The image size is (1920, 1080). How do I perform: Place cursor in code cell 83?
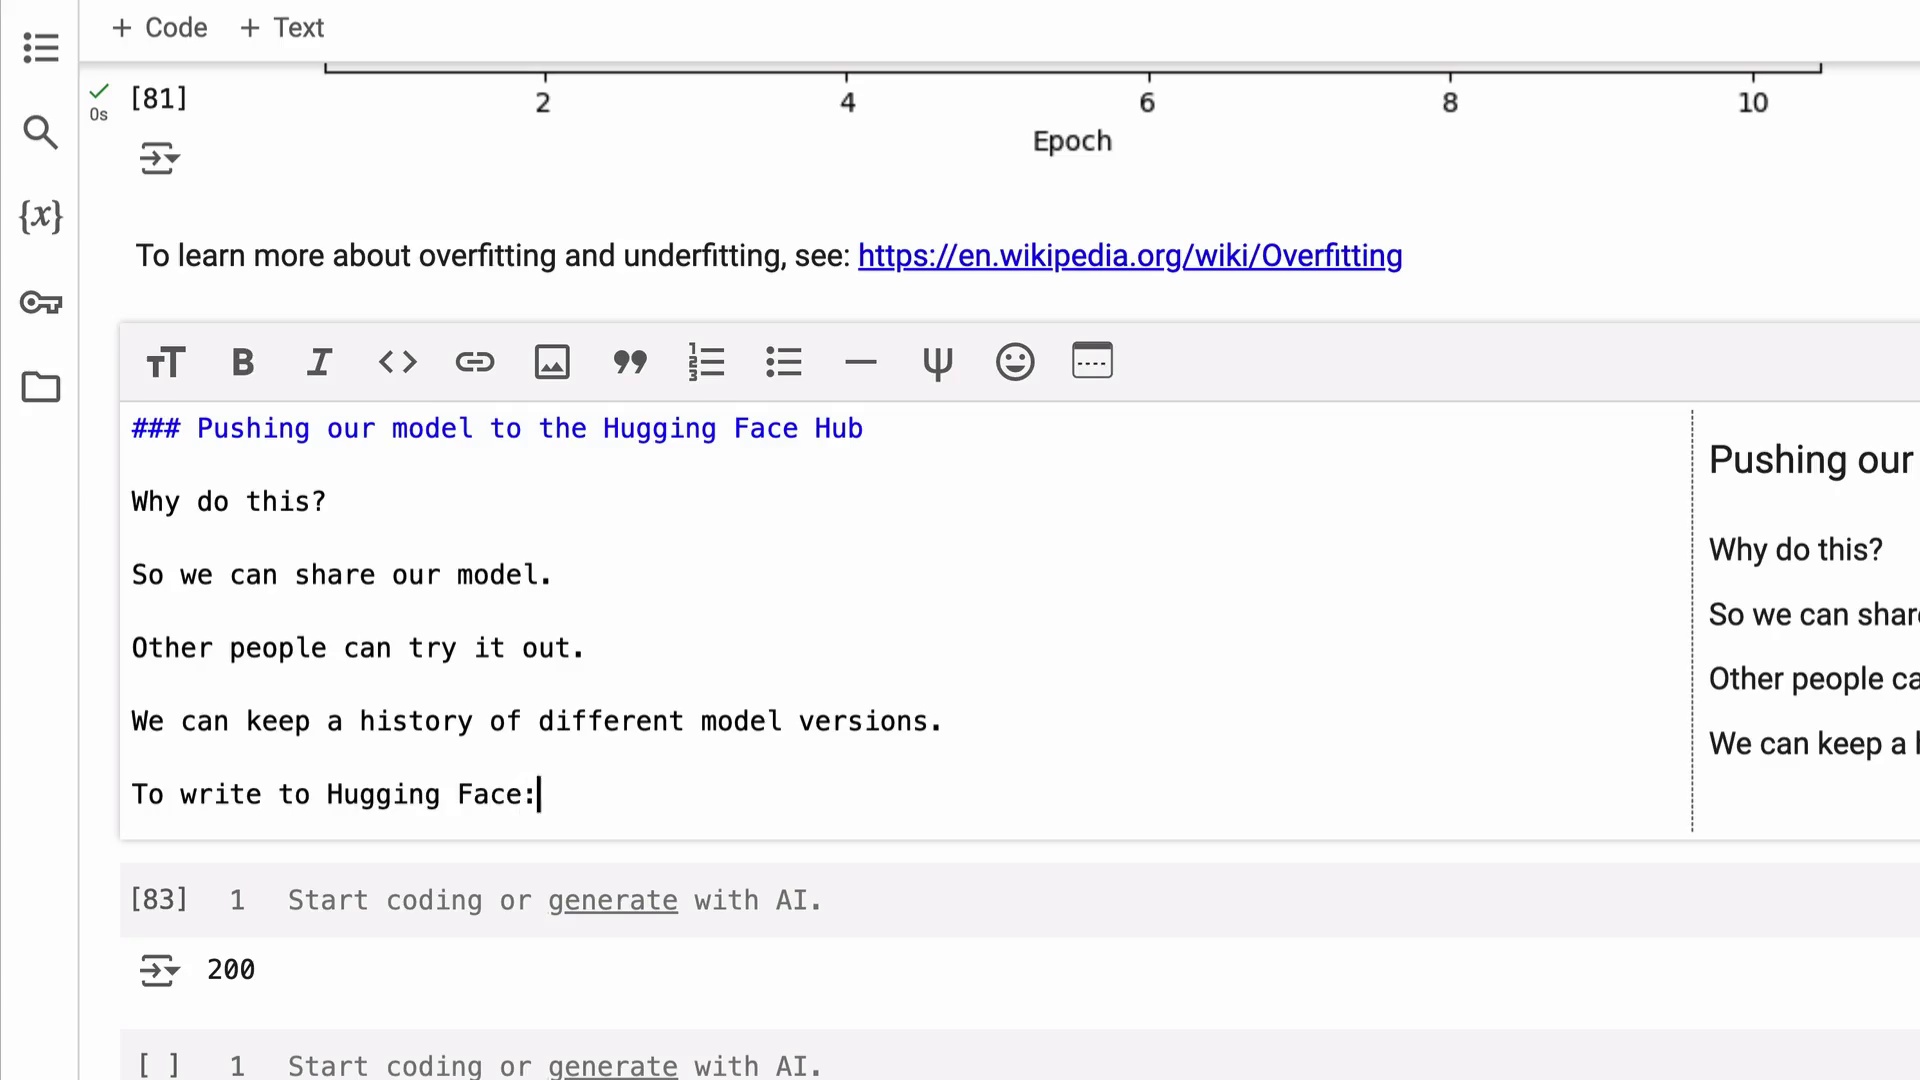(1100, 900)
